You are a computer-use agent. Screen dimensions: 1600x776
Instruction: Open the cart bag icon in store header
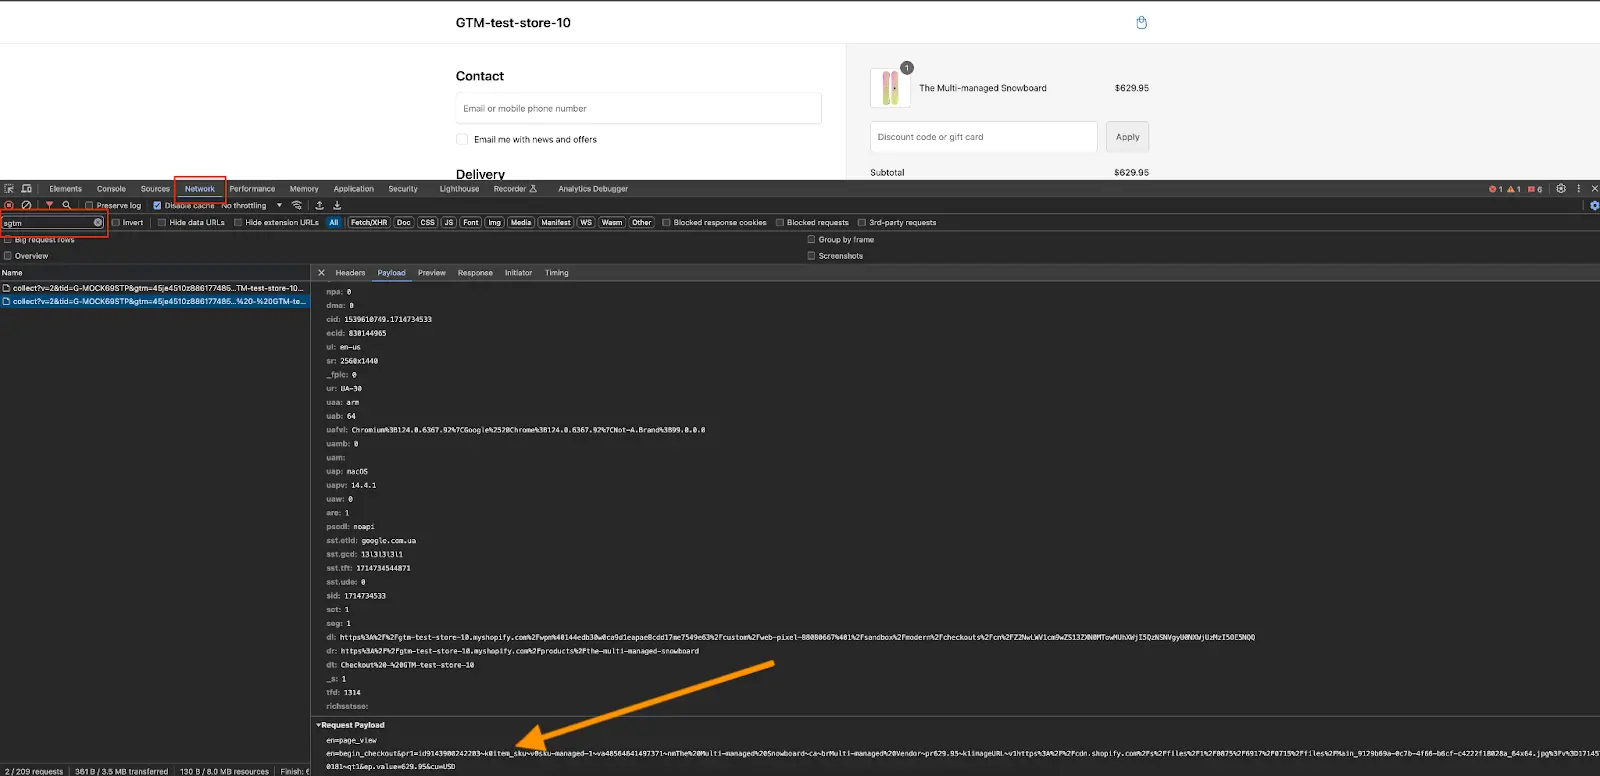point(1141,22)
